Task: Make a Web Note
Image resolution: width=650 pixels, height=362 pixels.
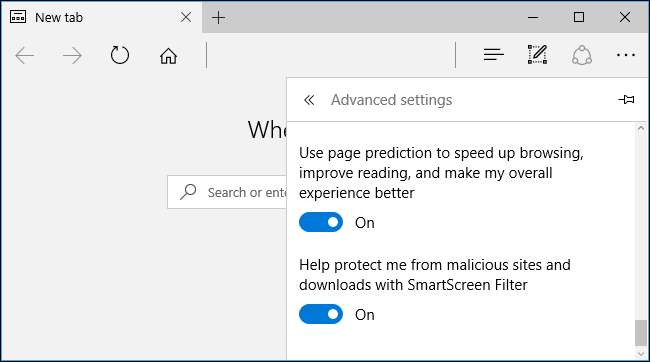Action: click(x=537, y=54)
